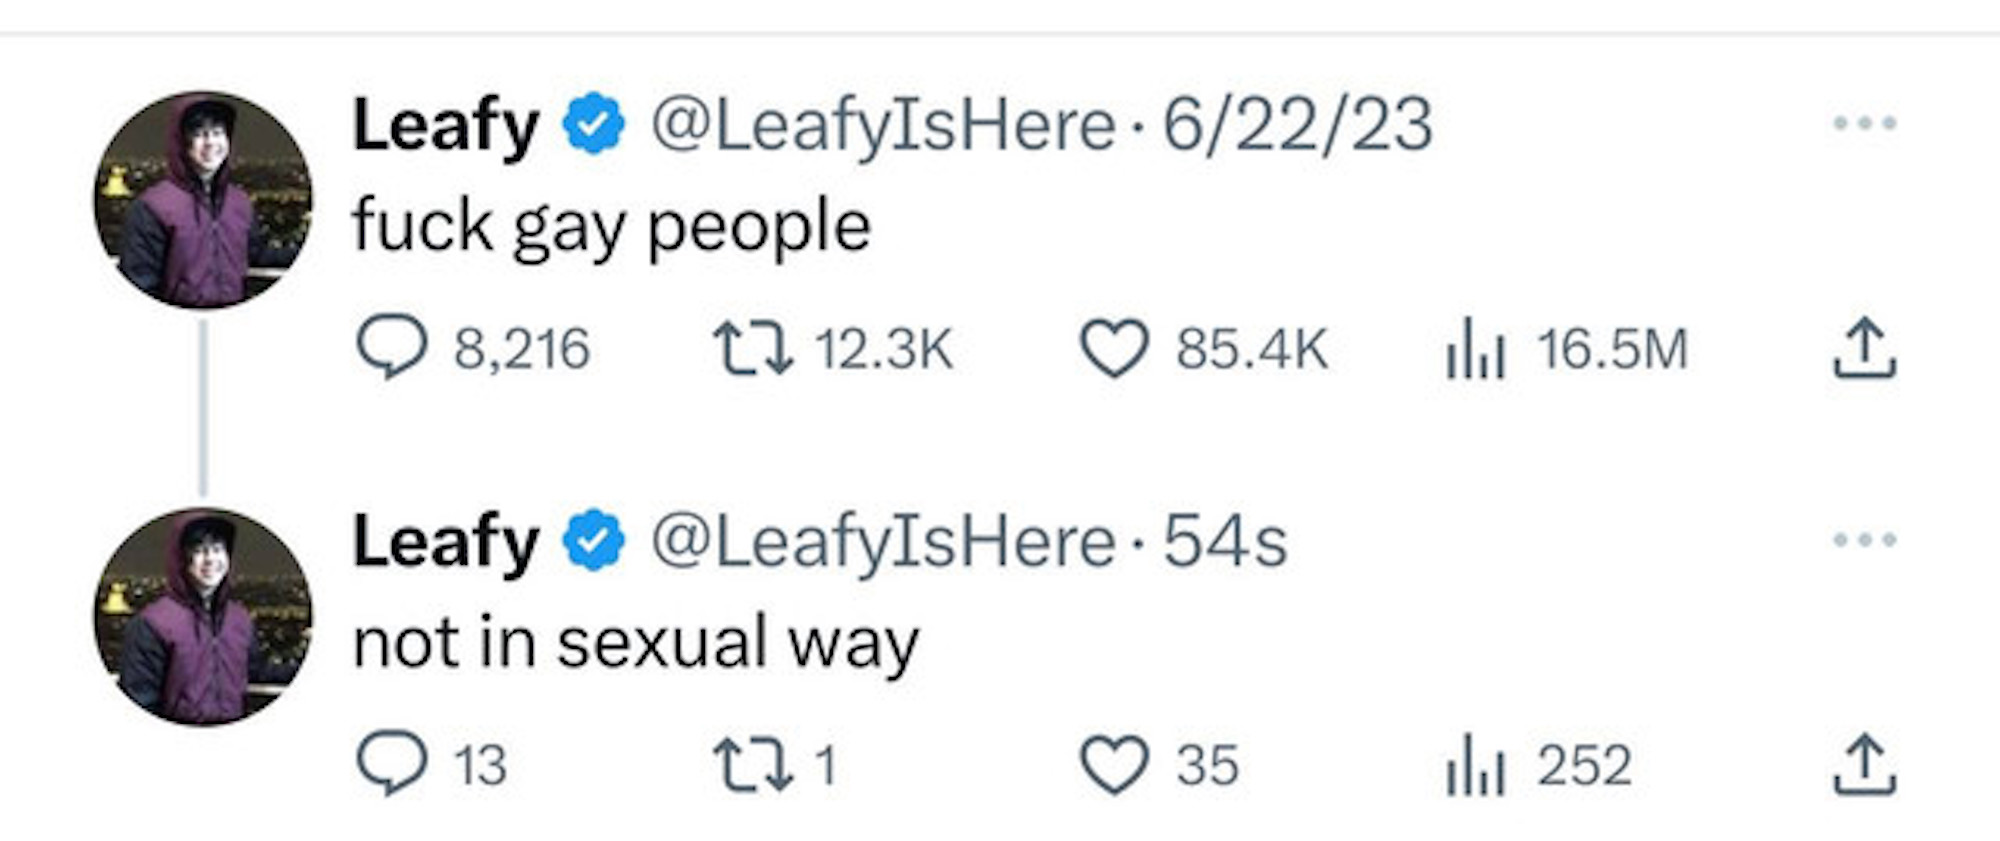Open more options on the 6/22/23 tweet
Screen dimensions: 2000x841
pyautogui.click(x=1864, y=124)
